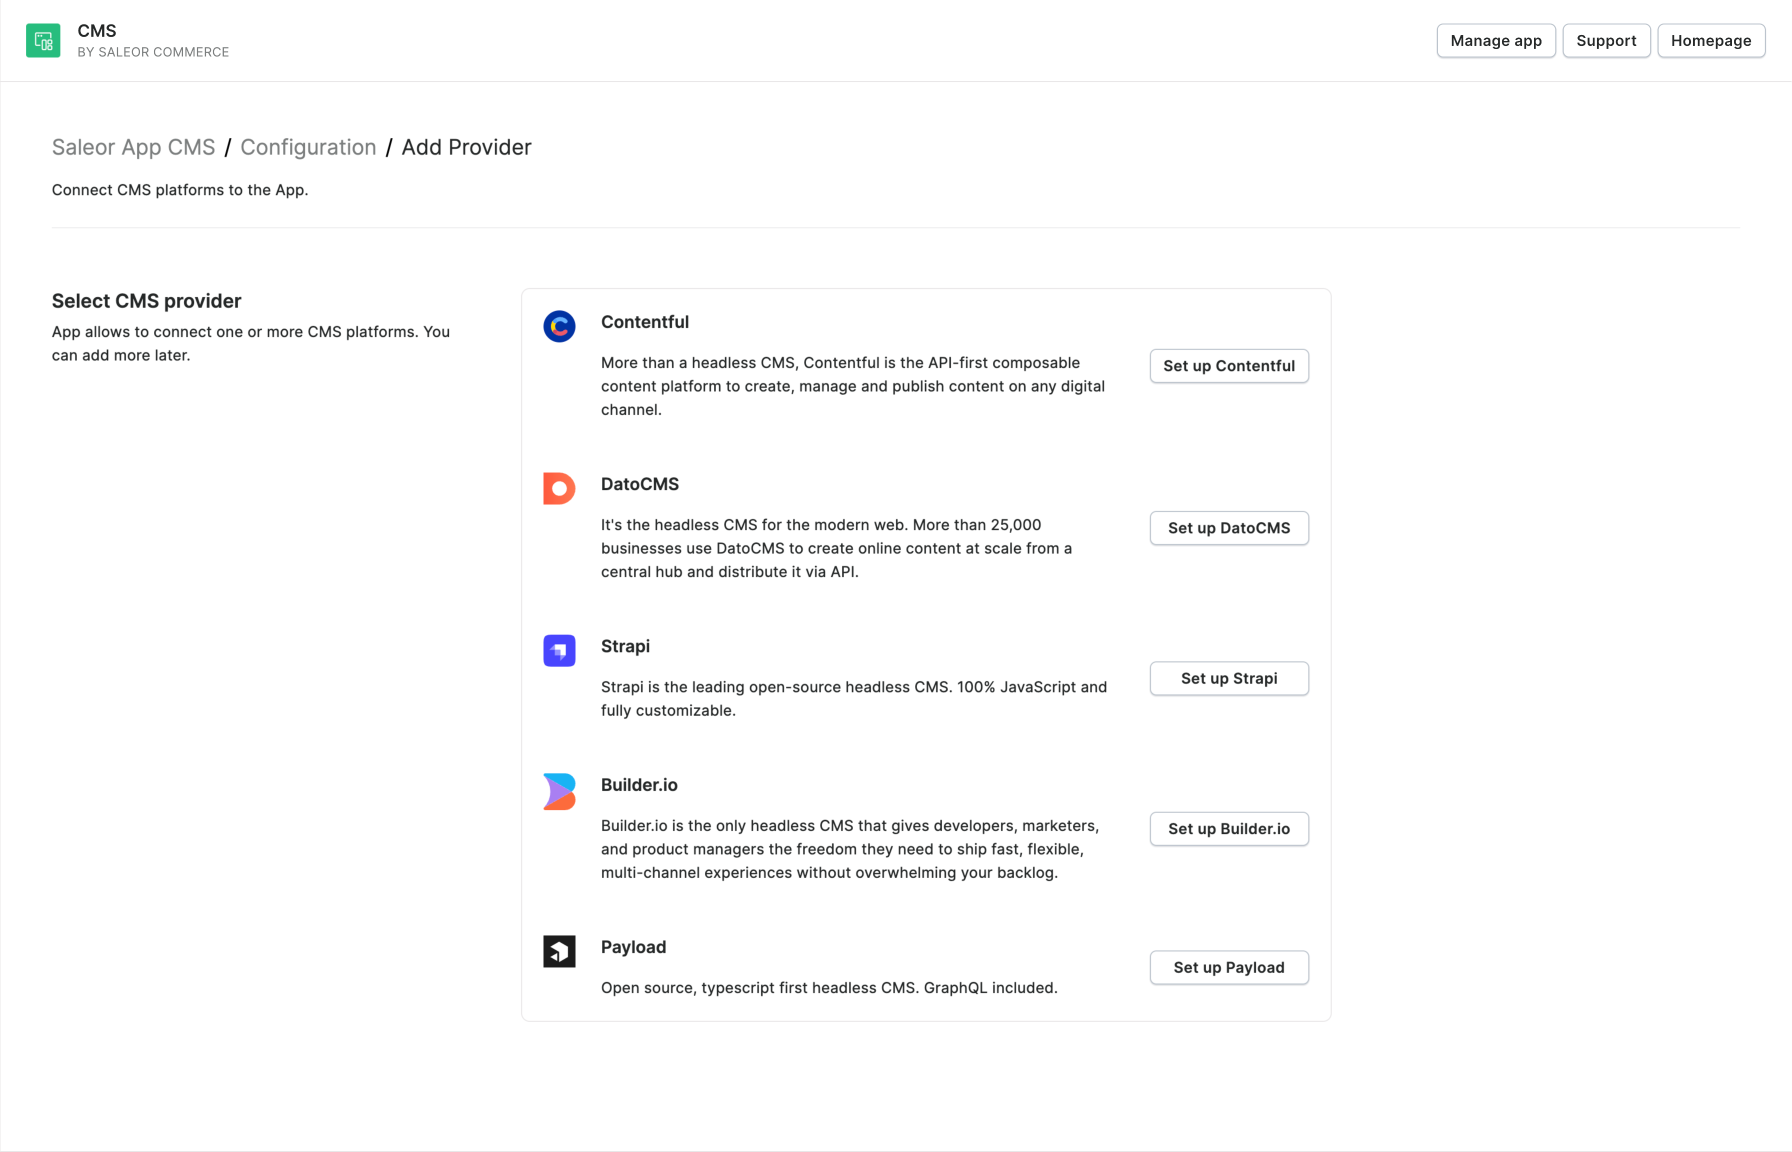The height and width of the screenshot is (1152, 1792).
Task: Click the Strapi logo icon
Action: (559, 650)
